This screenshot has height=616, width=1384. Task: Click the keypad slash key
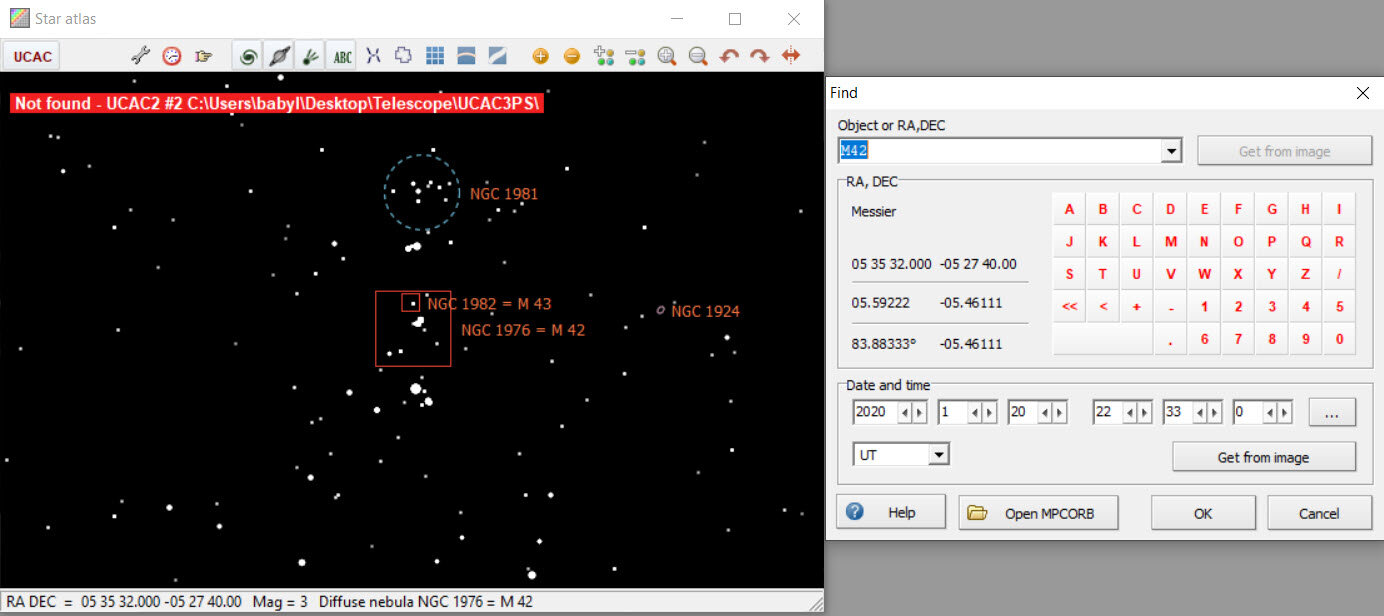coord(1338,274)
